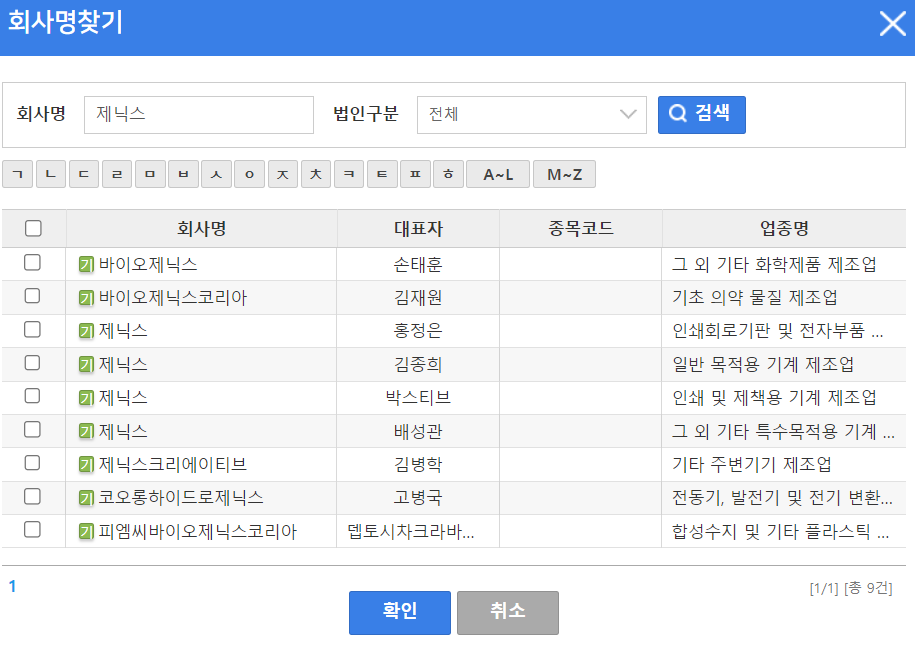Click the 회사명 input field containing 제닉스
915x646 pixels.
pos(199,114)
